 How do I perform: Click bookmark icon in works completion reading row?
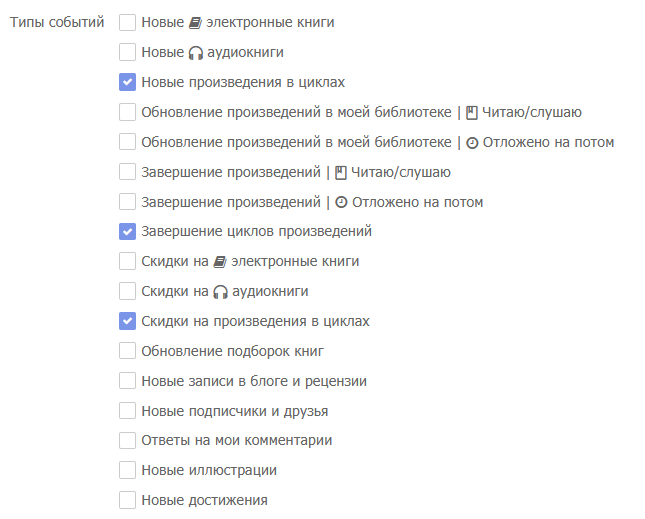pos(340,172)
